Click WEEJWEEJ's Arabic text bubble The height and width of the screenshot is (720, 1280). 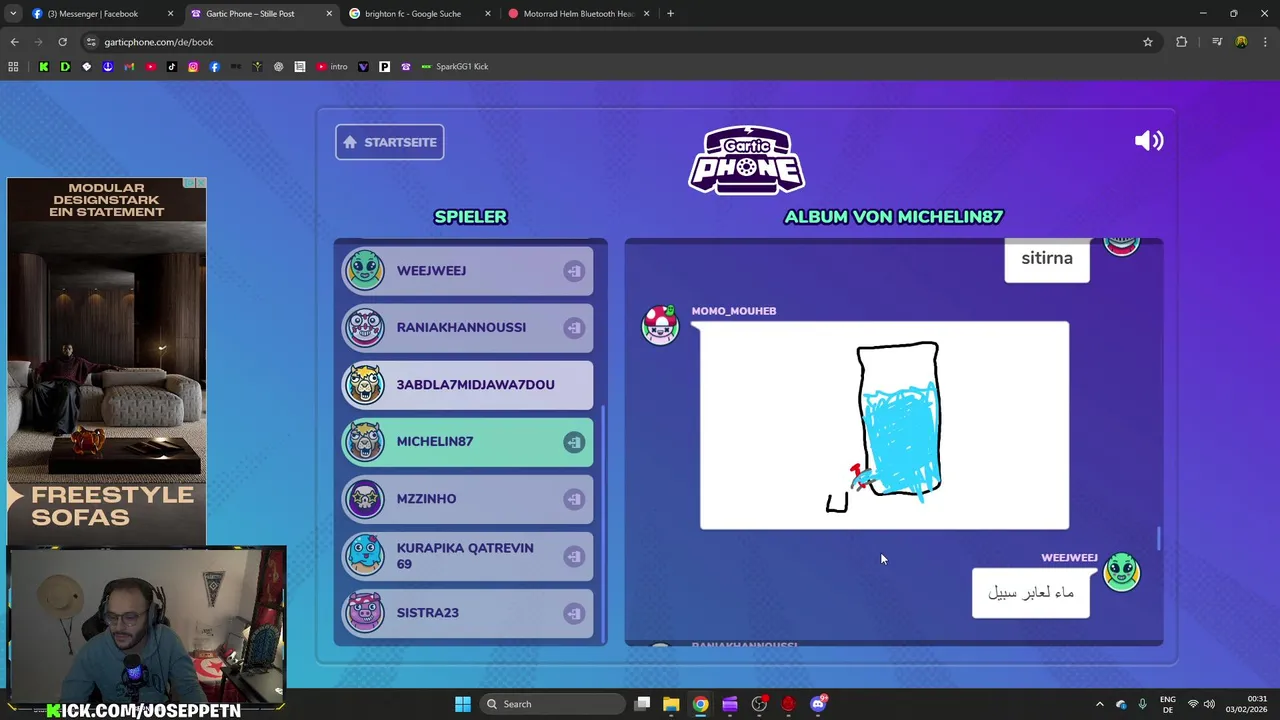pos(1031,593)
